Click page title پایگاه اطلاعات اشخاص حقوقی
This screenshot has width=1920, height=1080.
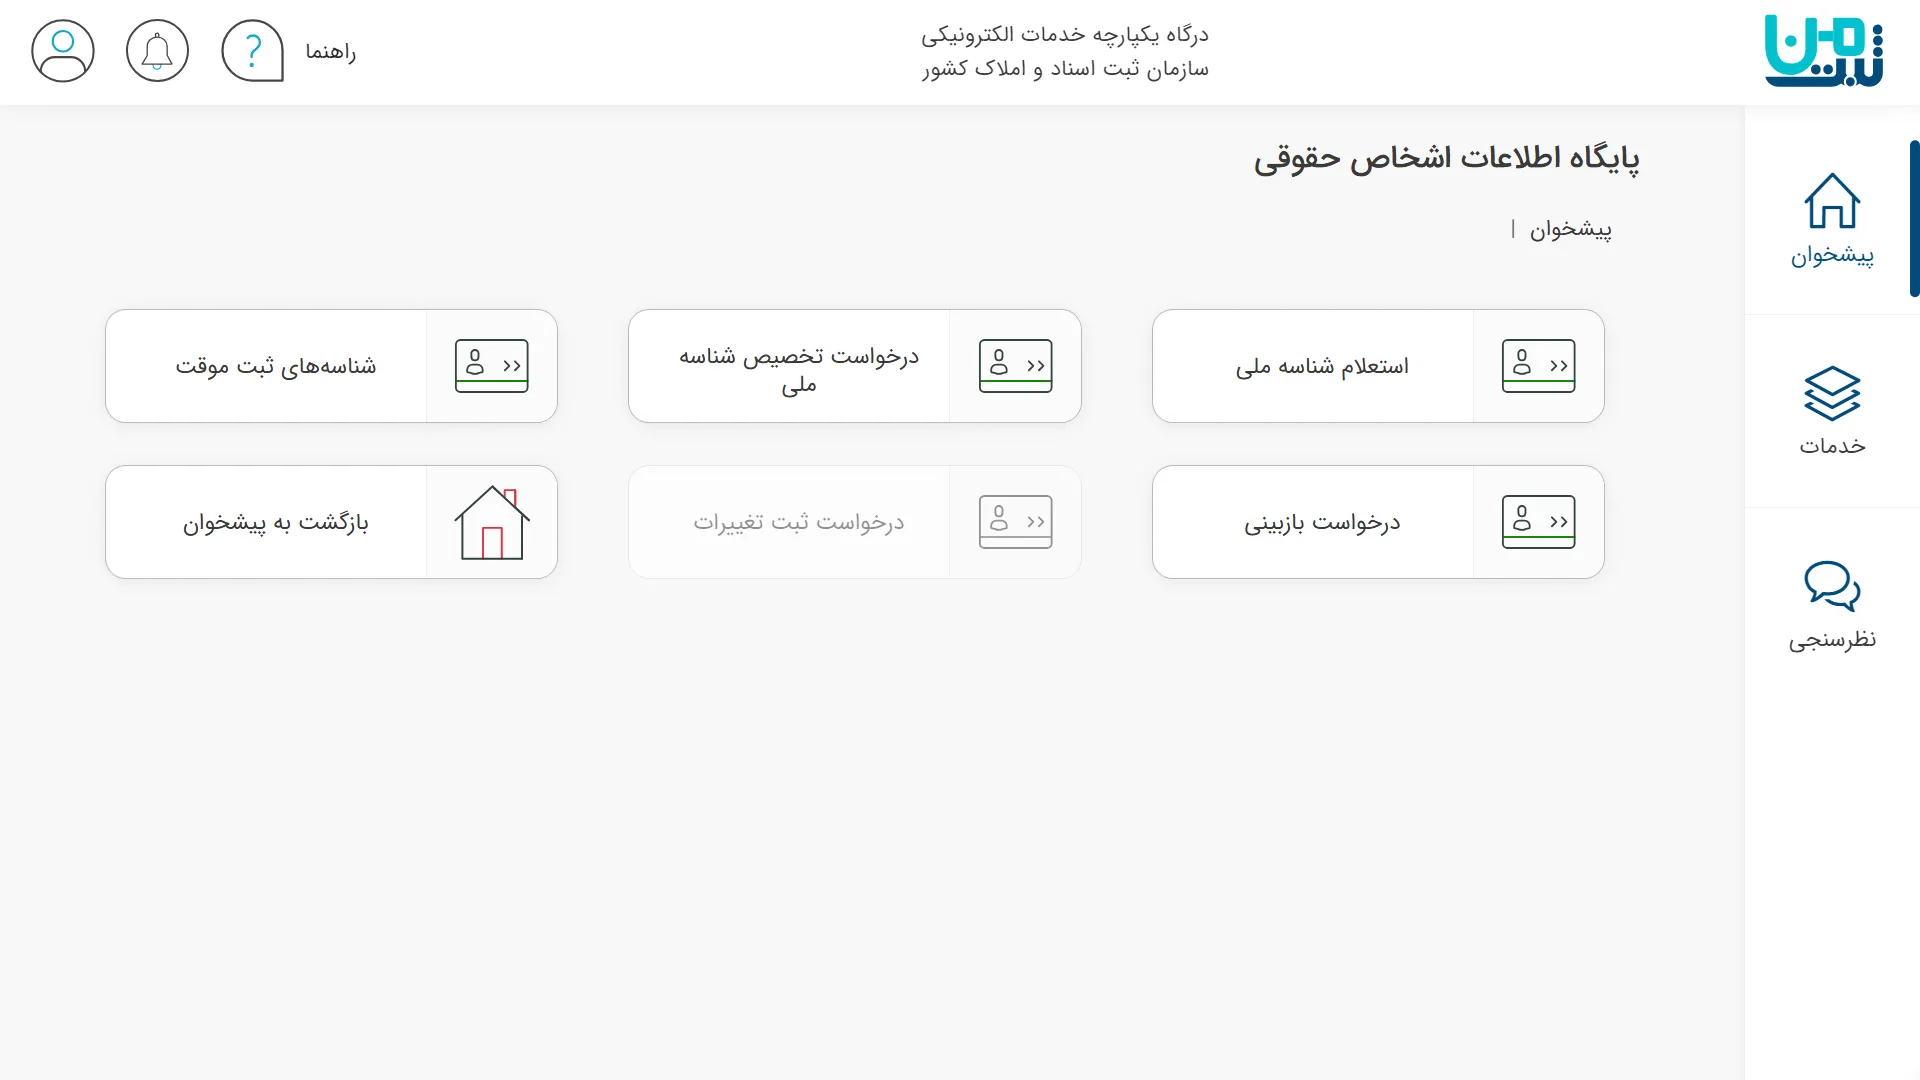click(1446, 159)
